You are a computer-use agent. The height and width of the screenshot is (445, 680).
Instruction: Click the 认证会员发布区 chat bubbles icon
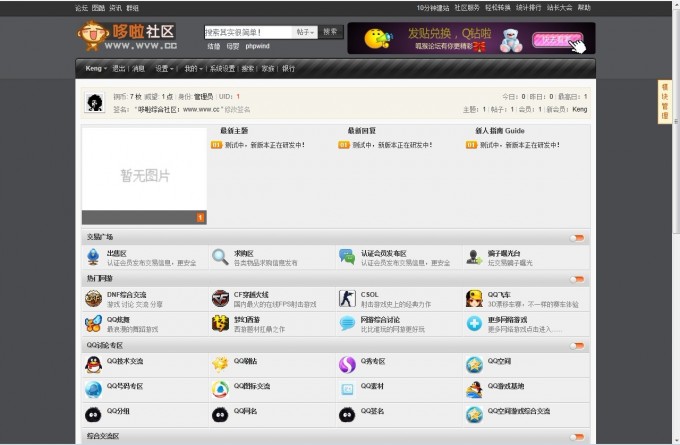point(347,257)
